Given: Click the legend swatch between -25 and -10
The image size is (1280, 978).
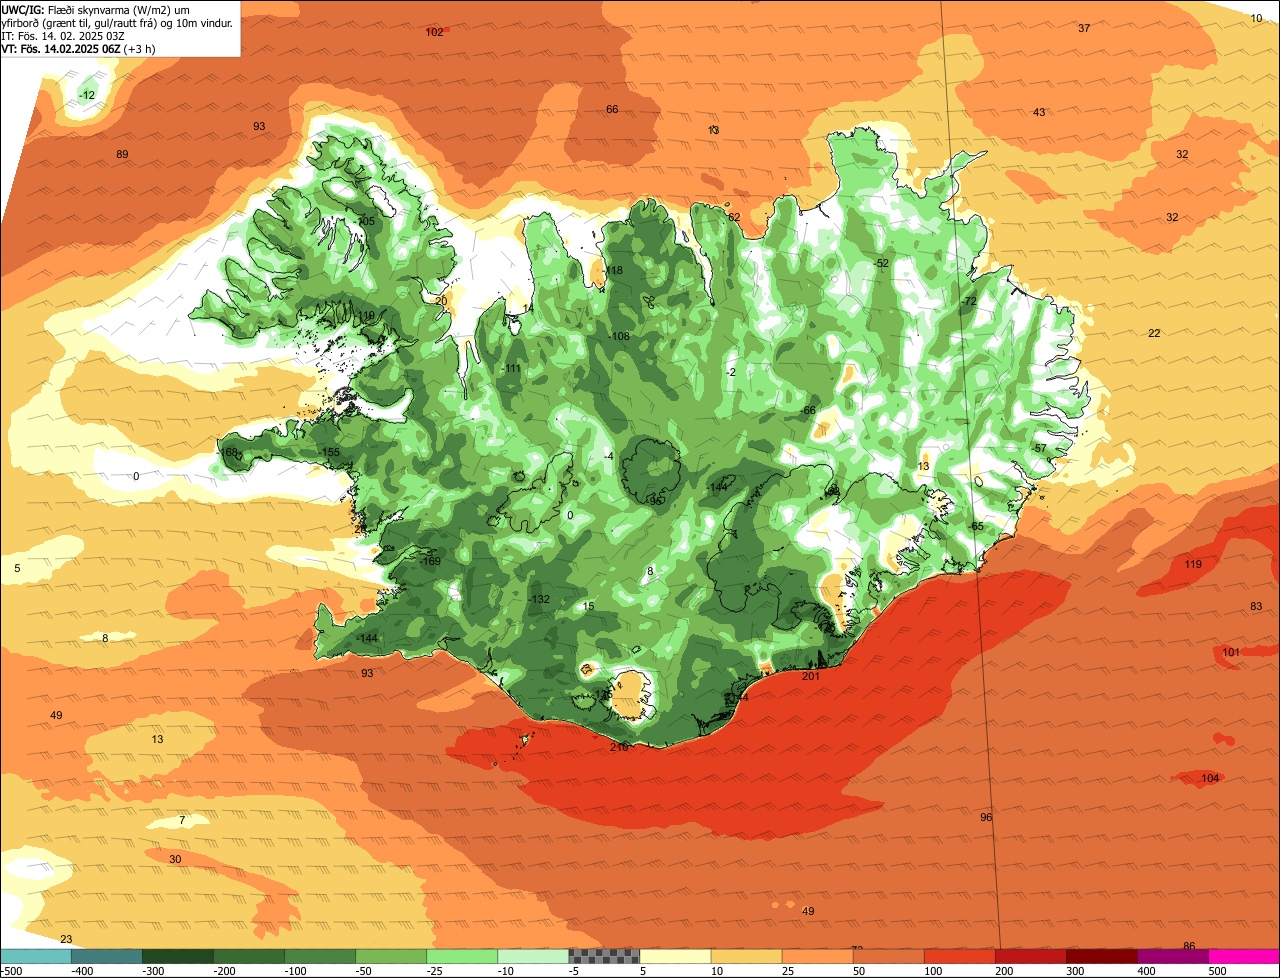Looking at the screenshot, I should 462,956.
